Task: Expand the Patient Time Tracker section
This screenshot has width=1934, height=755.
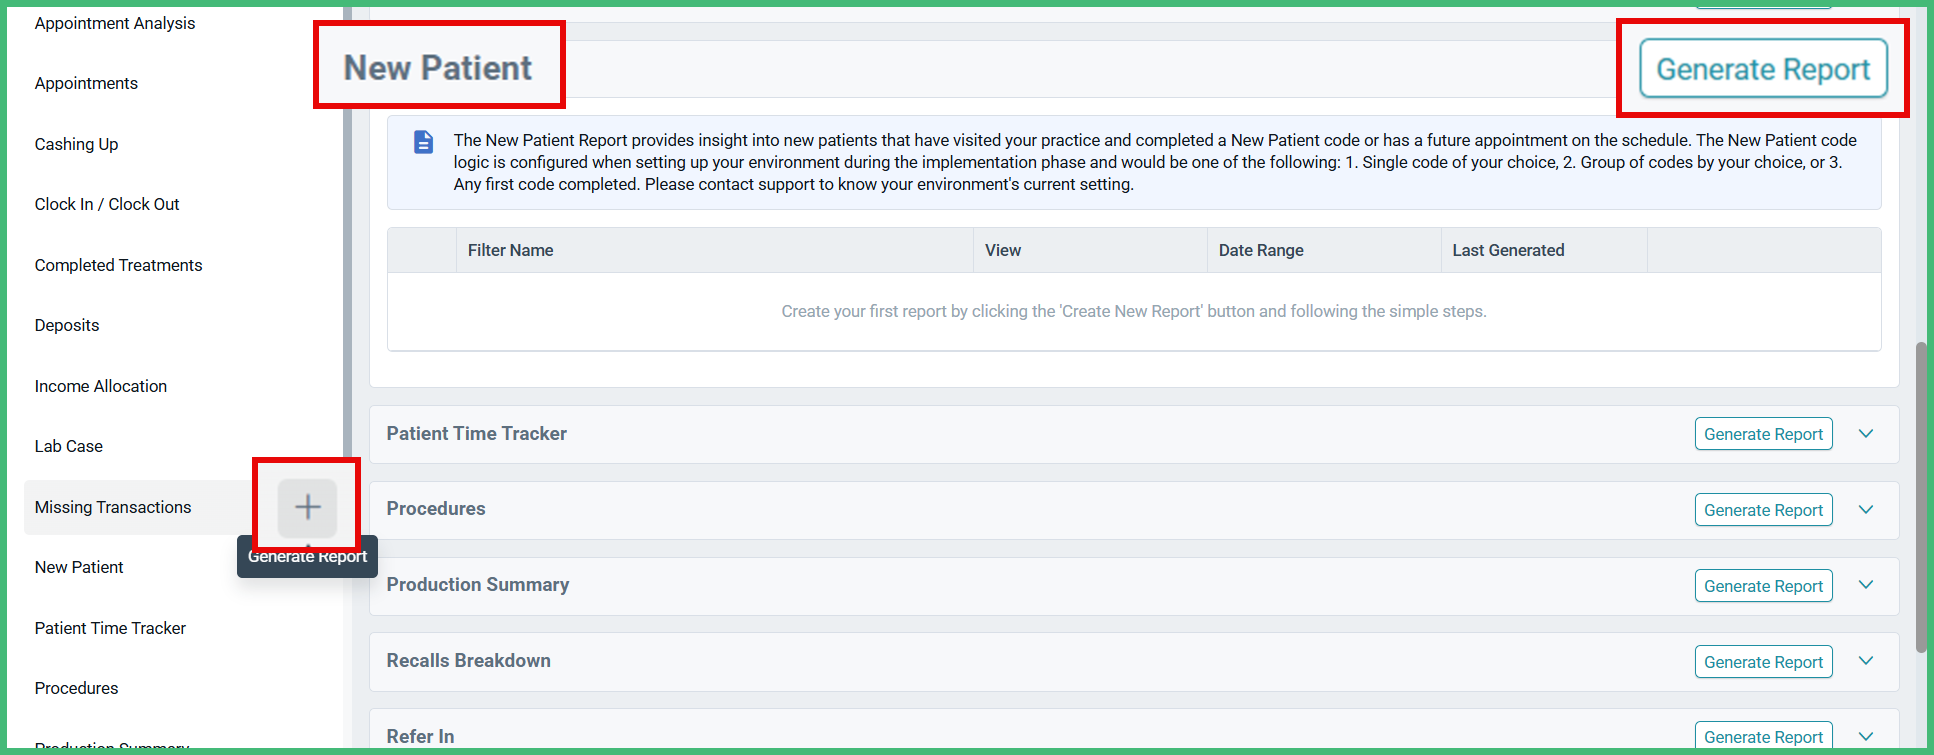Action: pos(1866,433)
